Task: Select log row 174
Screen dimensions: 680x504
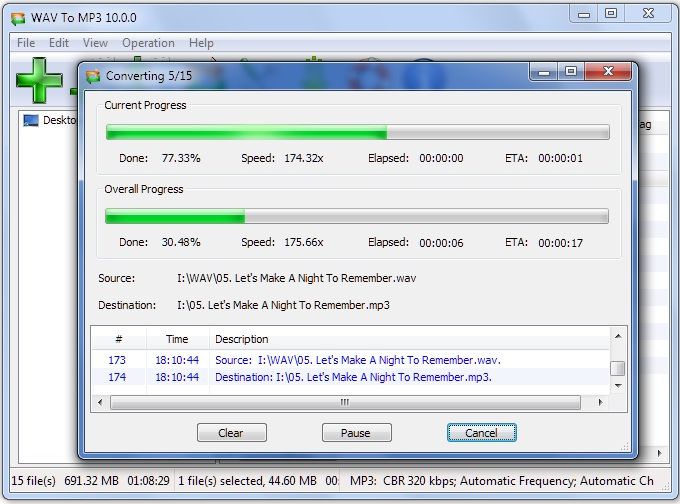Action: click(350, 377)
